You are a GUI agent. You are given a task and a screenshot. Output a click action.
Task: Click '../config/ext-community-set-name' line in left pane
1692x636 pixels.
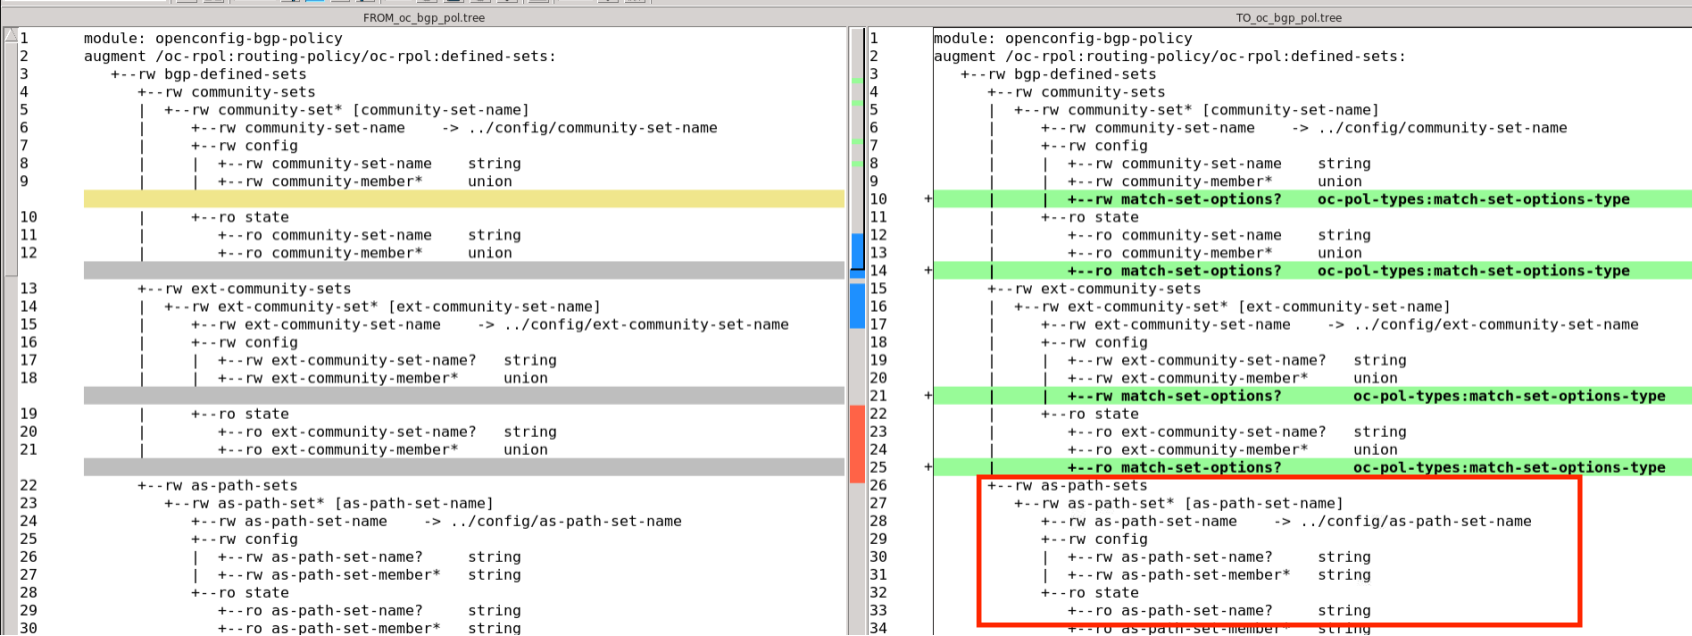(x=490, y=325)
